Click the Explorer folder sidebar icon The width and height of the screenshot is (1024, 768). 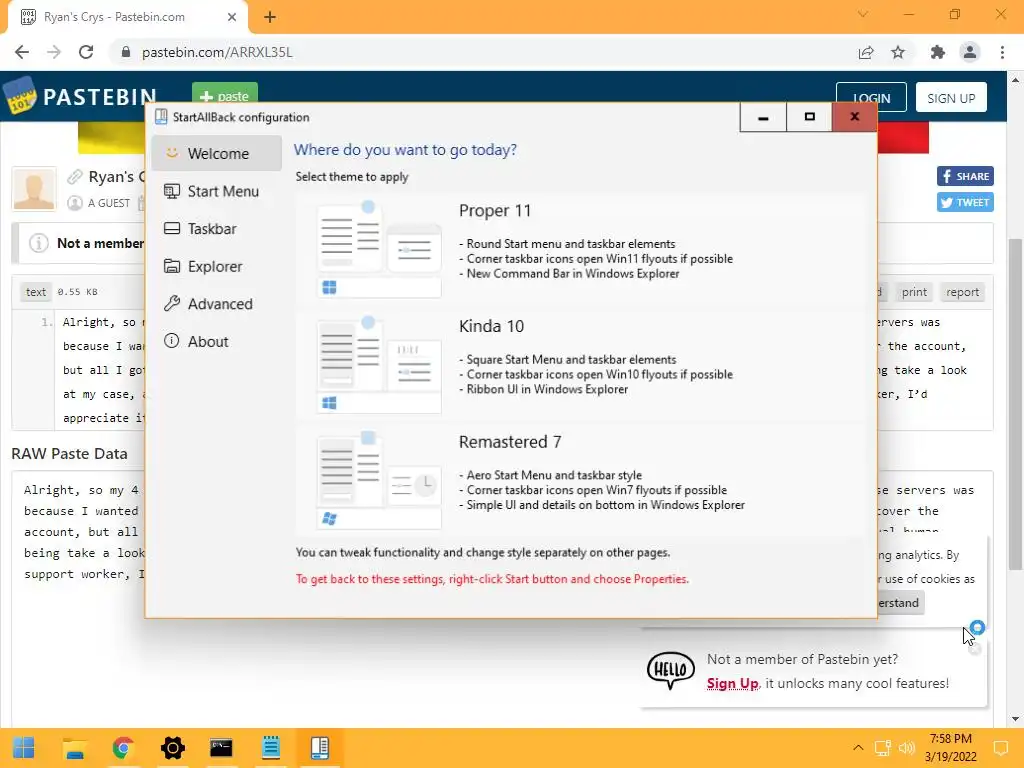[172, 266]
